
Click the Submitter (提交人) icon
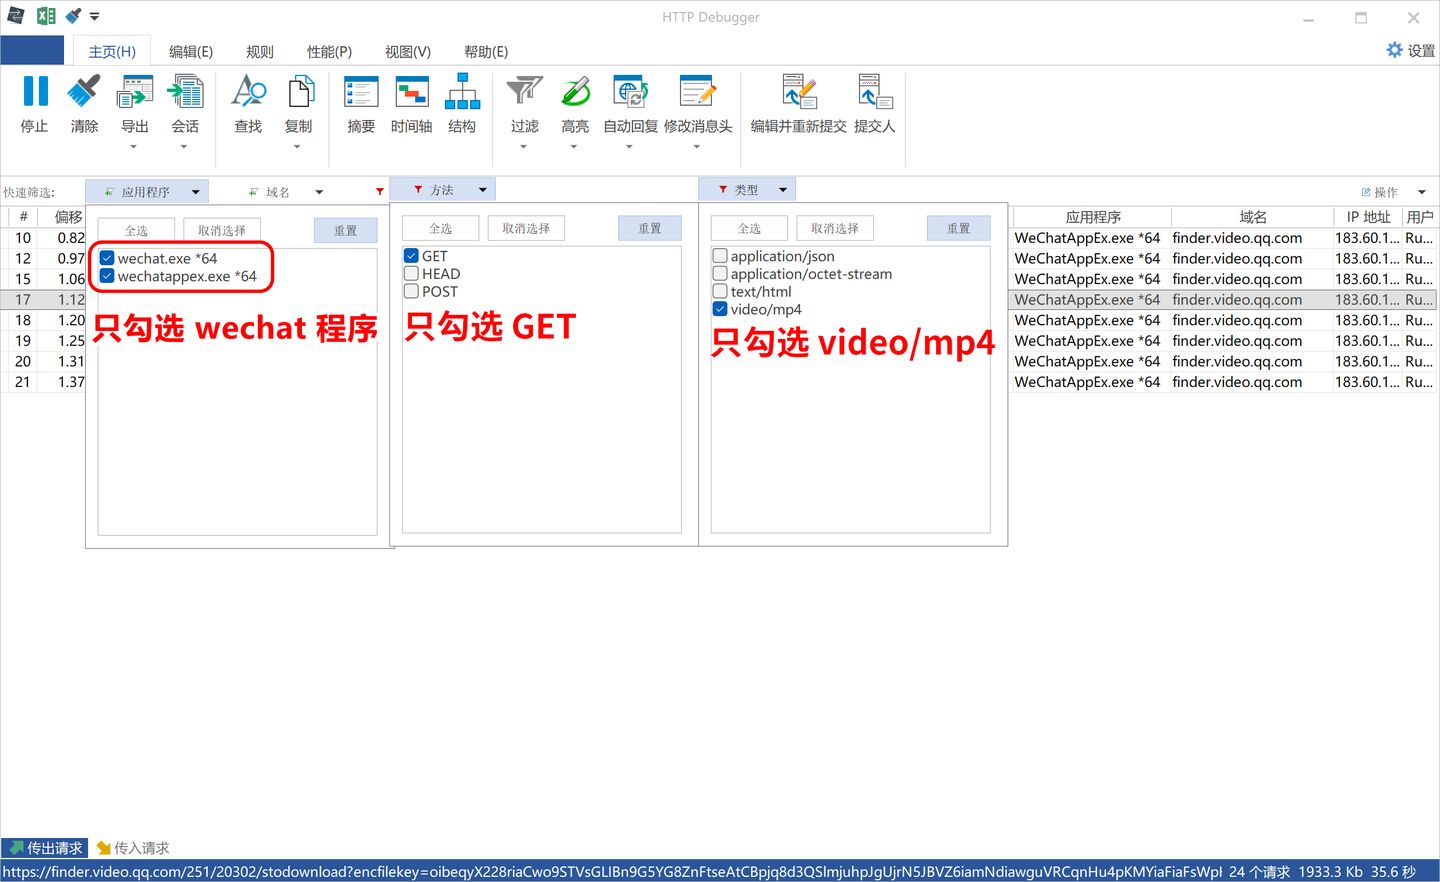pos(875,92)
